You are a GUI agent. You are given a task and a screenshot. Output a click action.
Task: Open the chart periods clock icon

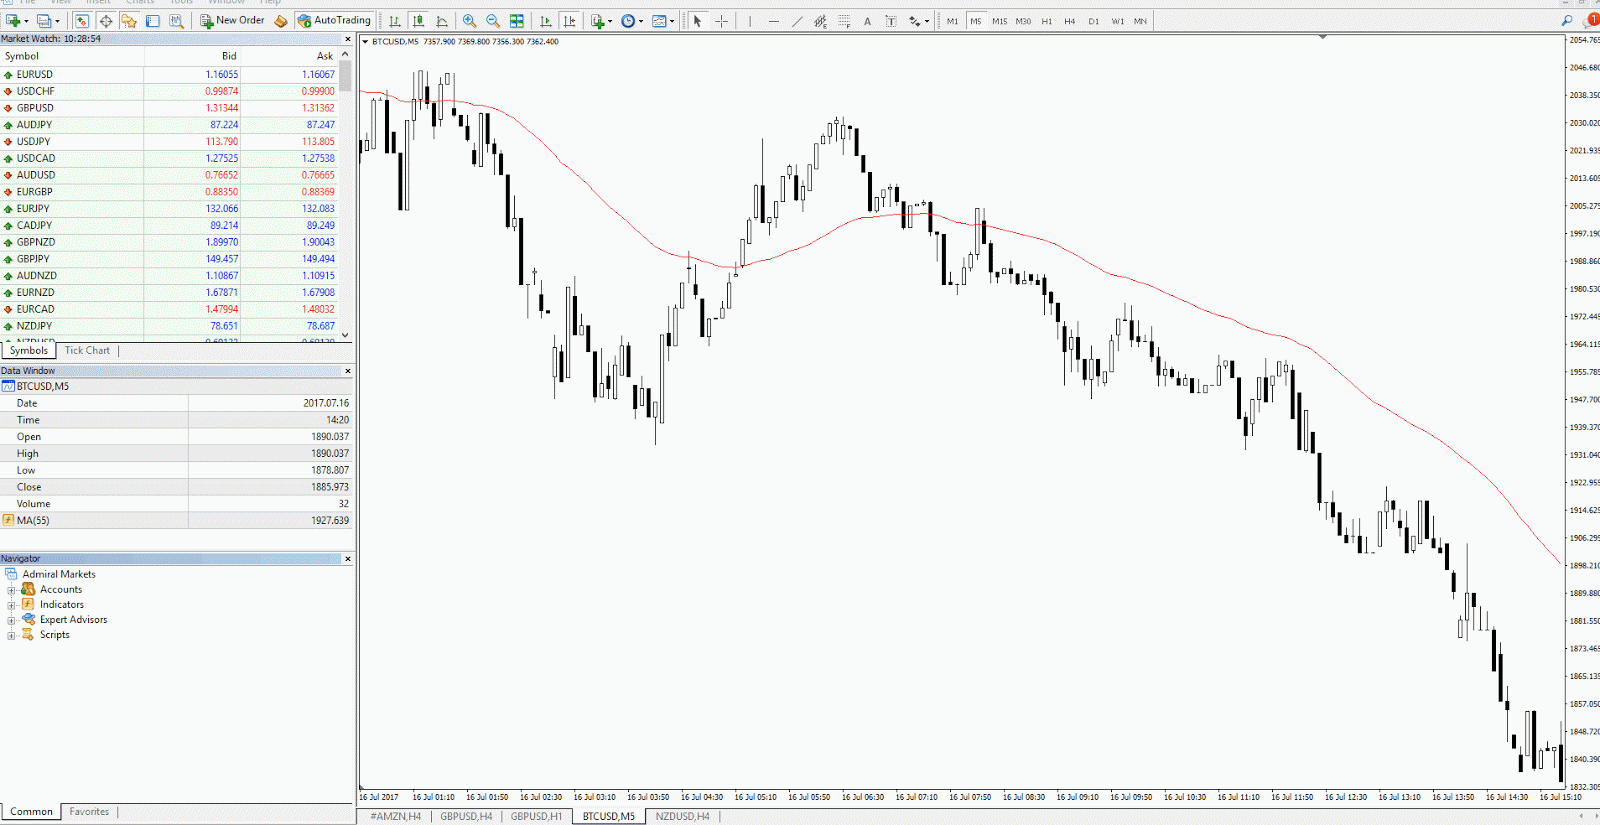pyautogui.click(x=628, y=20)
